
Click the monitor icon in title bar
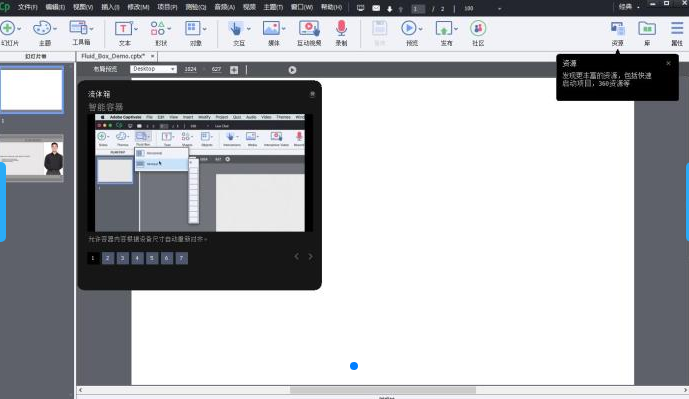tap(360, 8)
